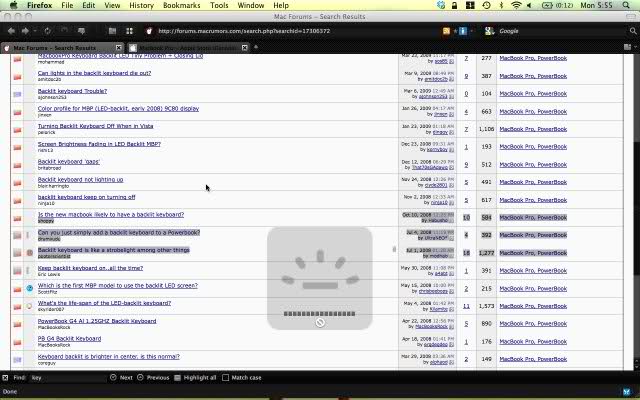Open the Wi-Fi menu bar icon
Screen dimensions: 640x400
pos(516,5)
